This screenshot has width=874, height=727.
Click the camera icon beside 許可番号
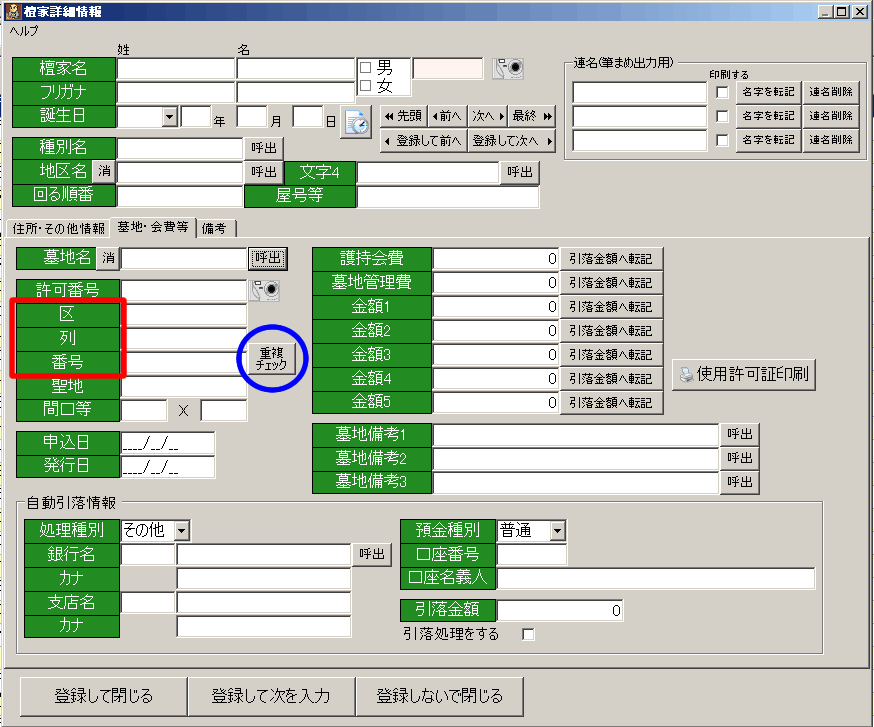265,290
